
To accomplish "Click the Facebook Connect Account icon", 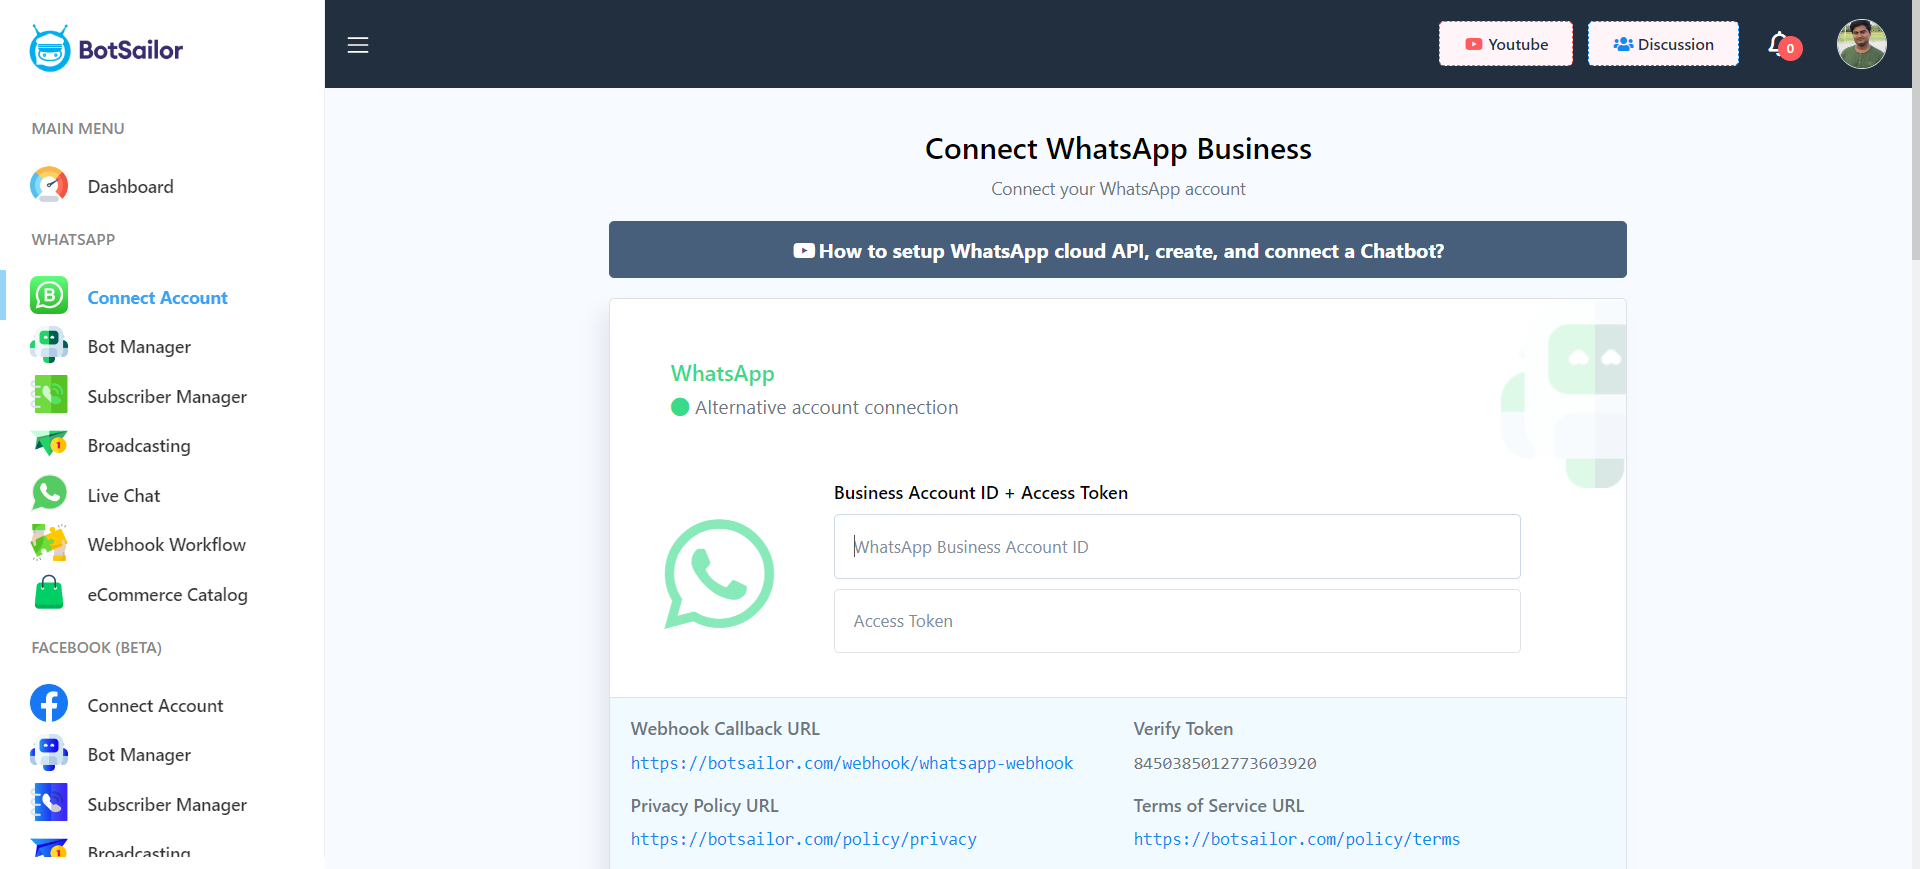I will [49, 704].
